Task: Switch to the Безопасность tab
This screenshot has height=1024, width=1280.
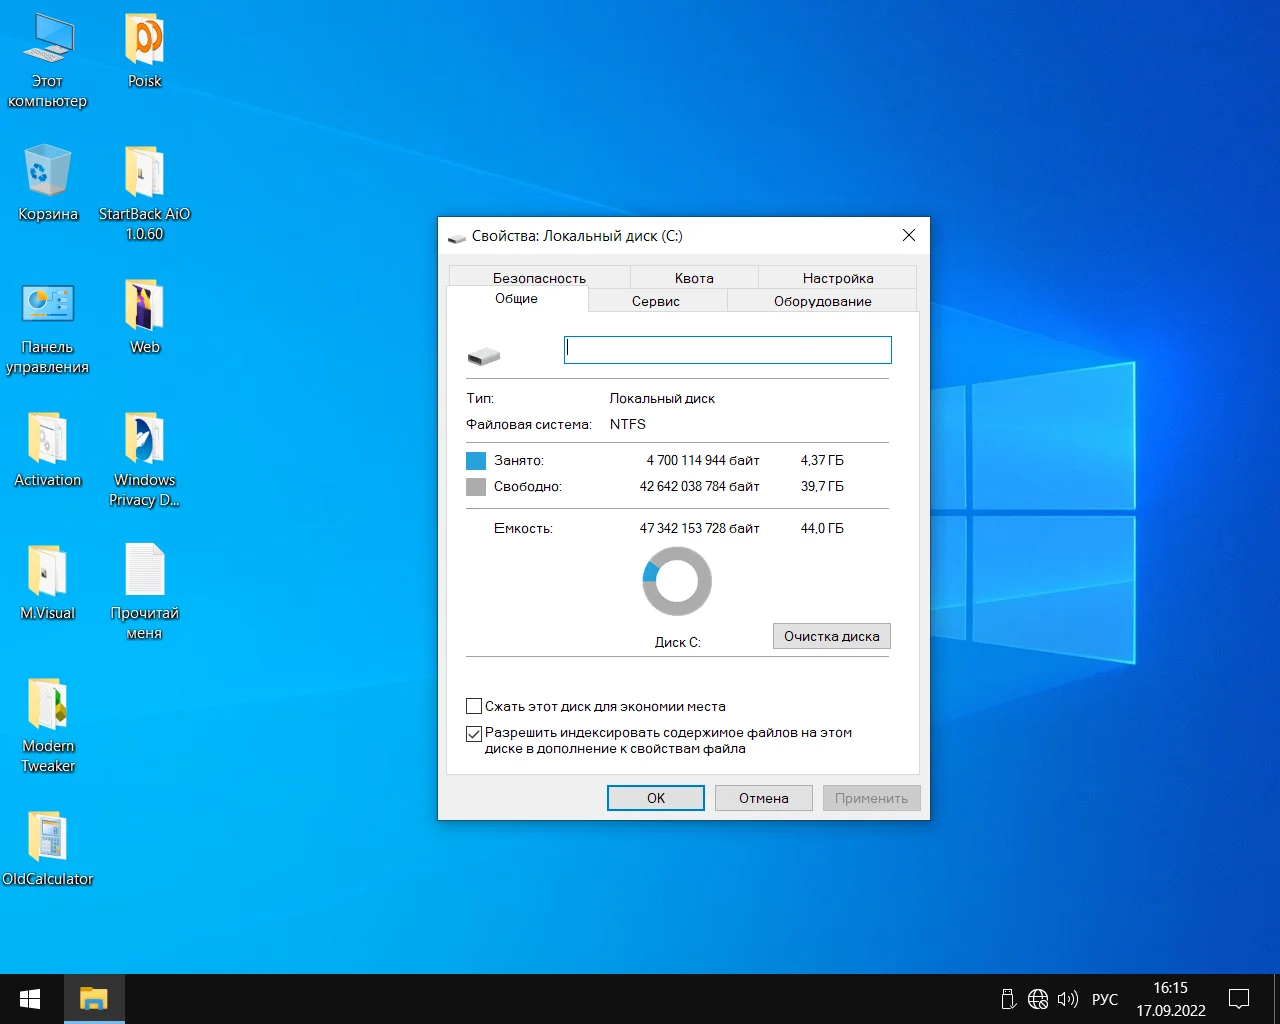Action: point(539,278)
